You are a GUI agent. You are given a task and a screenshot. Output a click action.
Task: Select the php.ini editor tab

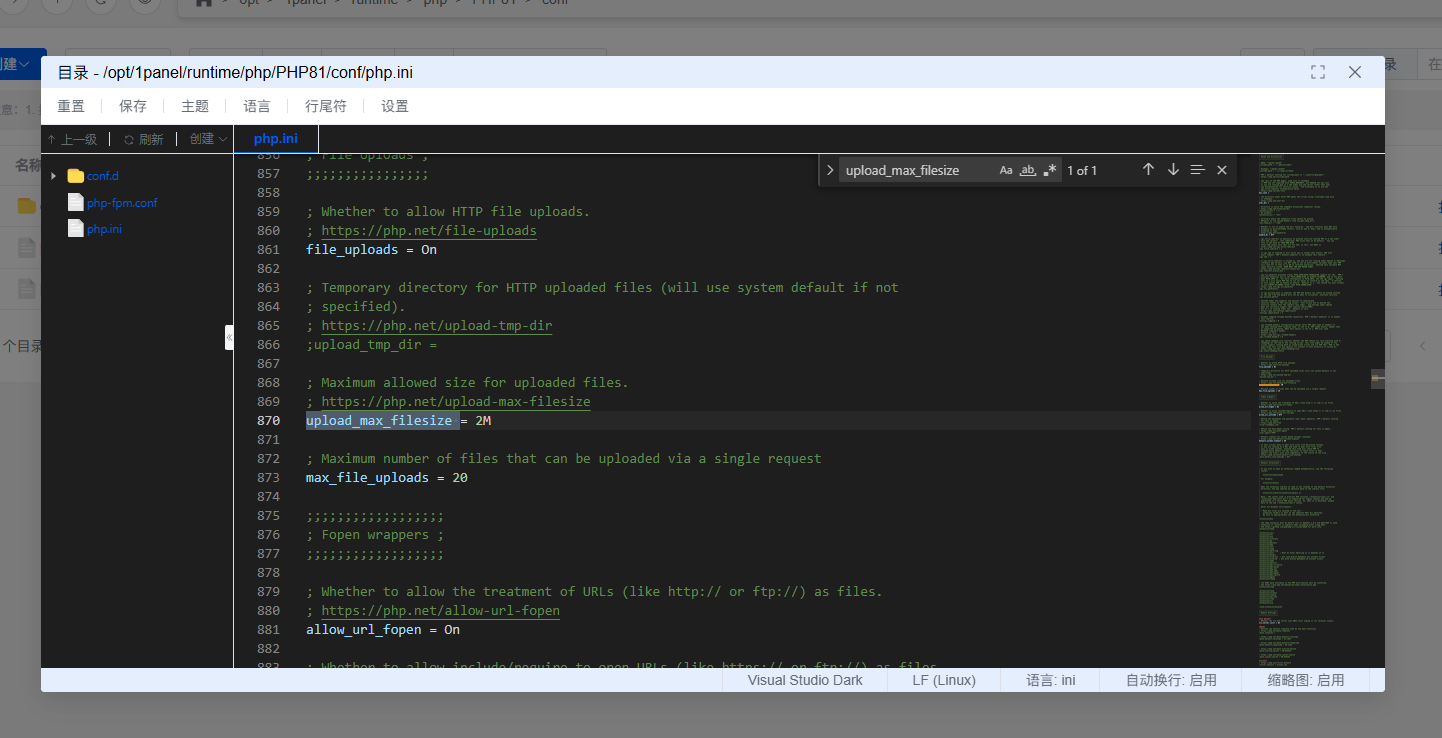[x=275, y=139]
